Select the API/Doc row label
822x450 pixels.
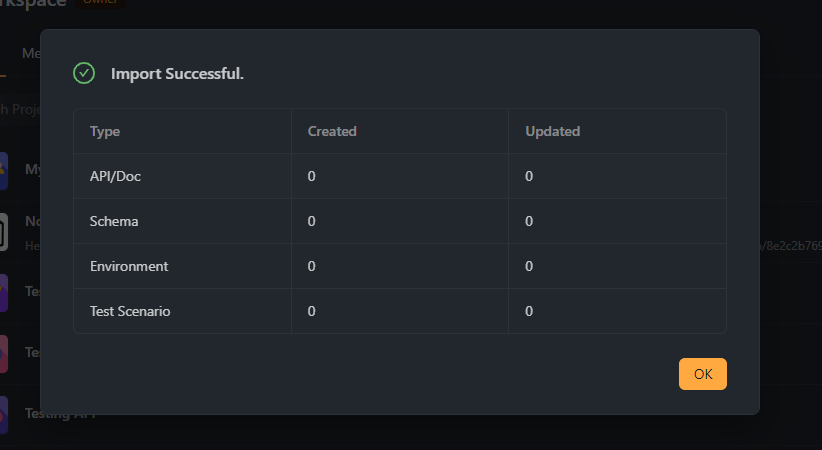pos(115,176)
